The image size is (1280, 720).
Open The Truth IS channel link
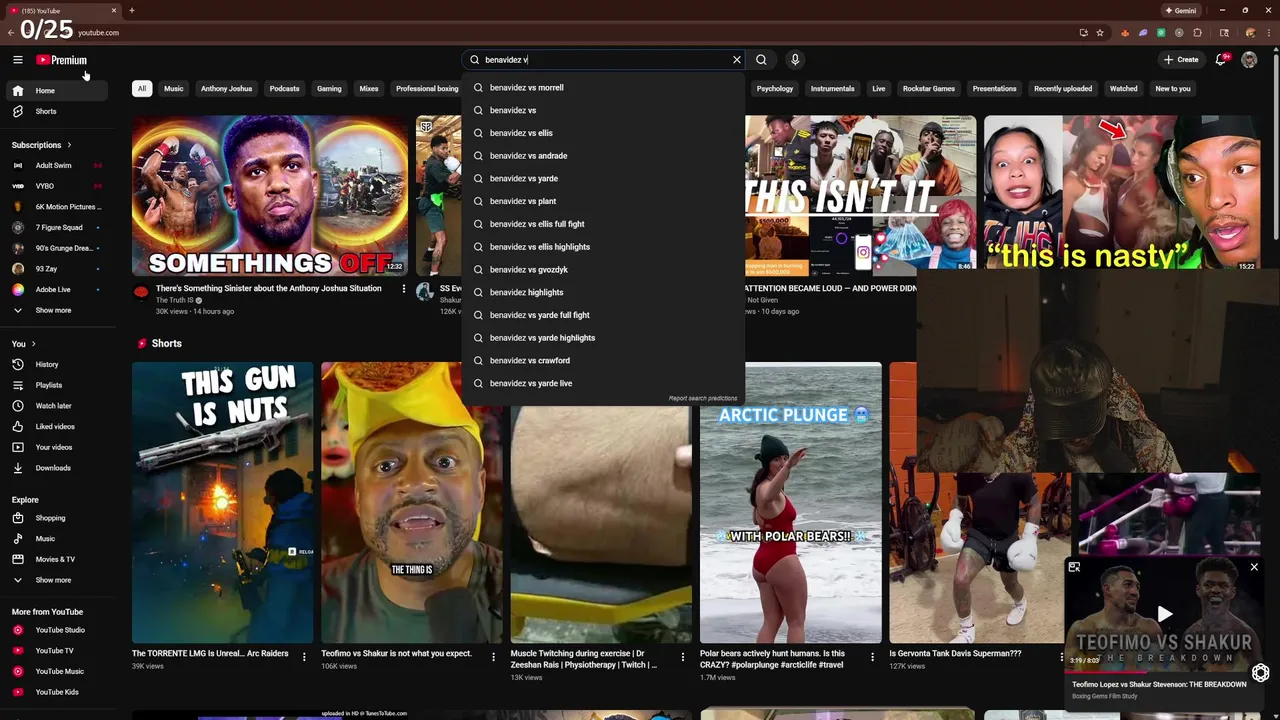tap(175, 300)
